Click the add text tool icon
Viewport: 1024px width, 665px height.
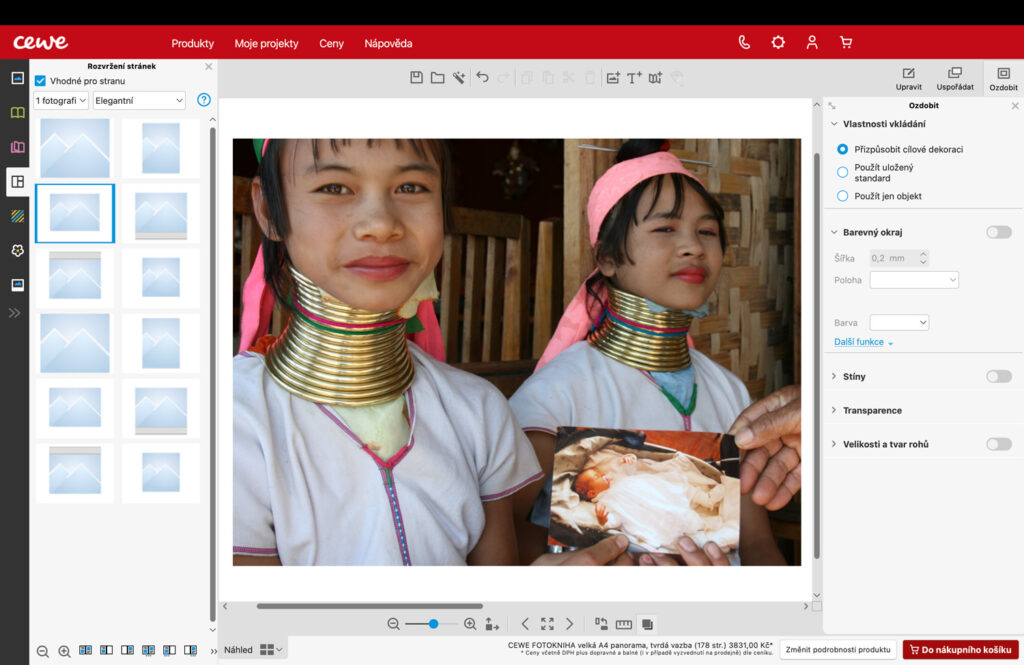pos(634,78)
